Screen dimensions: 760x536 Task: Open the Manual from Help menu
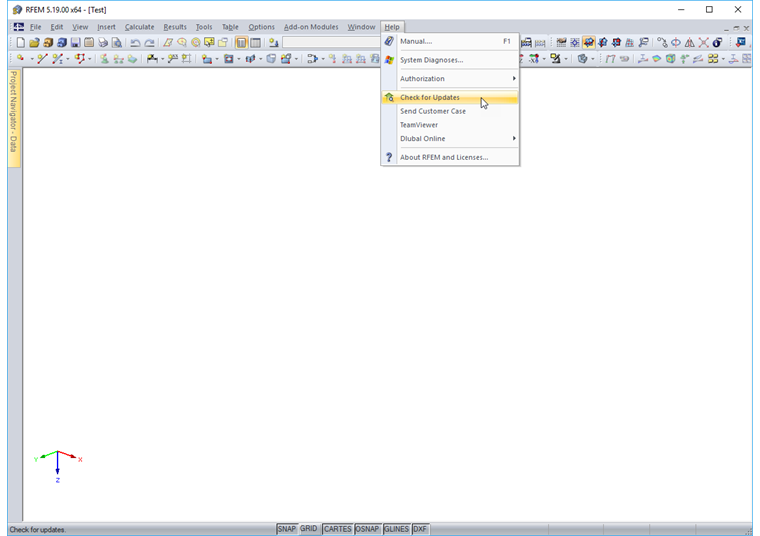coord(450,41)
